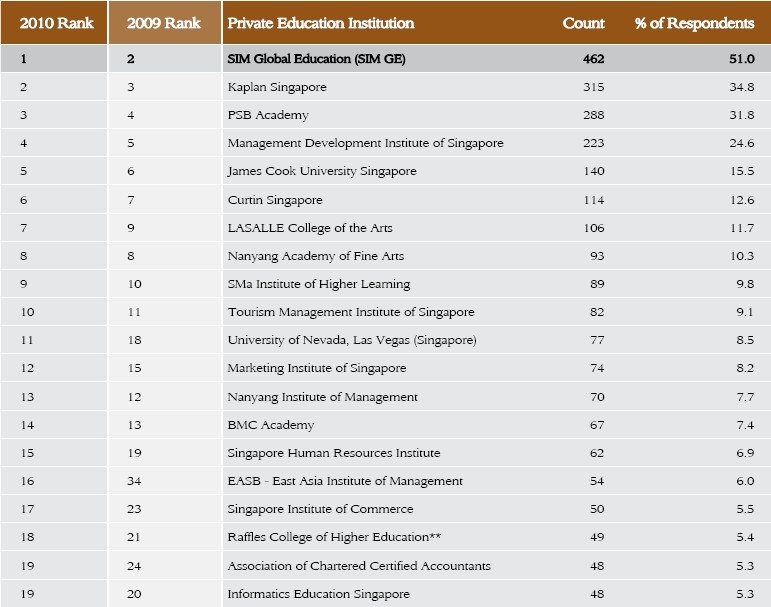Click the 'Private Education Institution' header
The width and height of the screenshot is (771, 607).
coord(321,23)
